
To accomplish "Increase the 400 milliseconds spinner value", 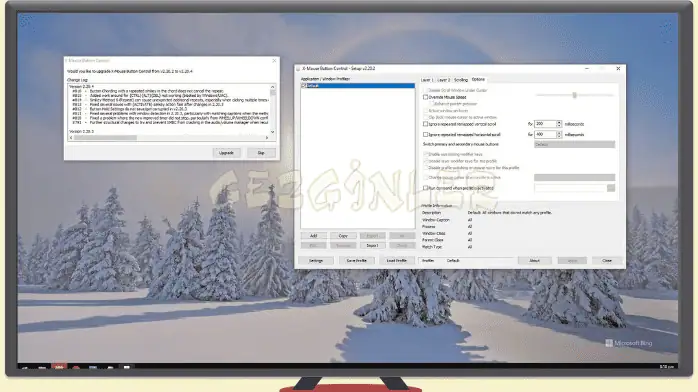I will [x=559, y=132].
